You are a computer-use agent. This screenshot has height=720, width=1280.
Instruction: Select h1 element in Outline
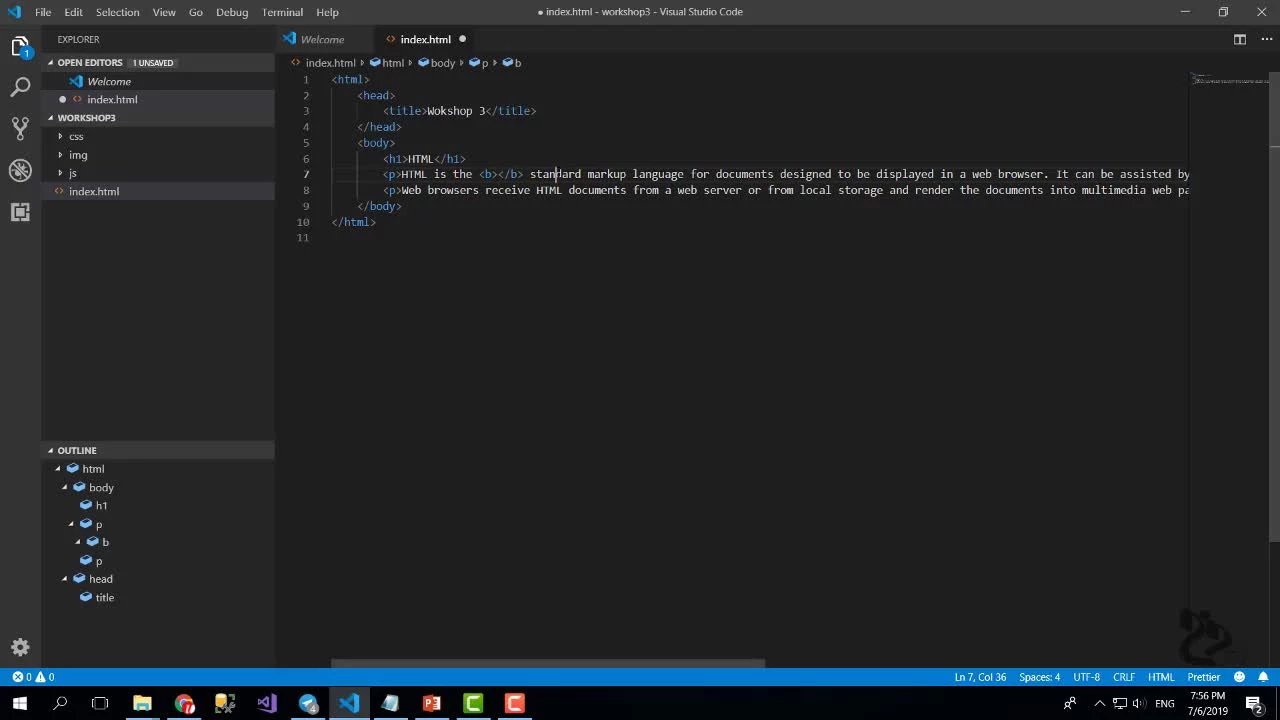[101, 506]
